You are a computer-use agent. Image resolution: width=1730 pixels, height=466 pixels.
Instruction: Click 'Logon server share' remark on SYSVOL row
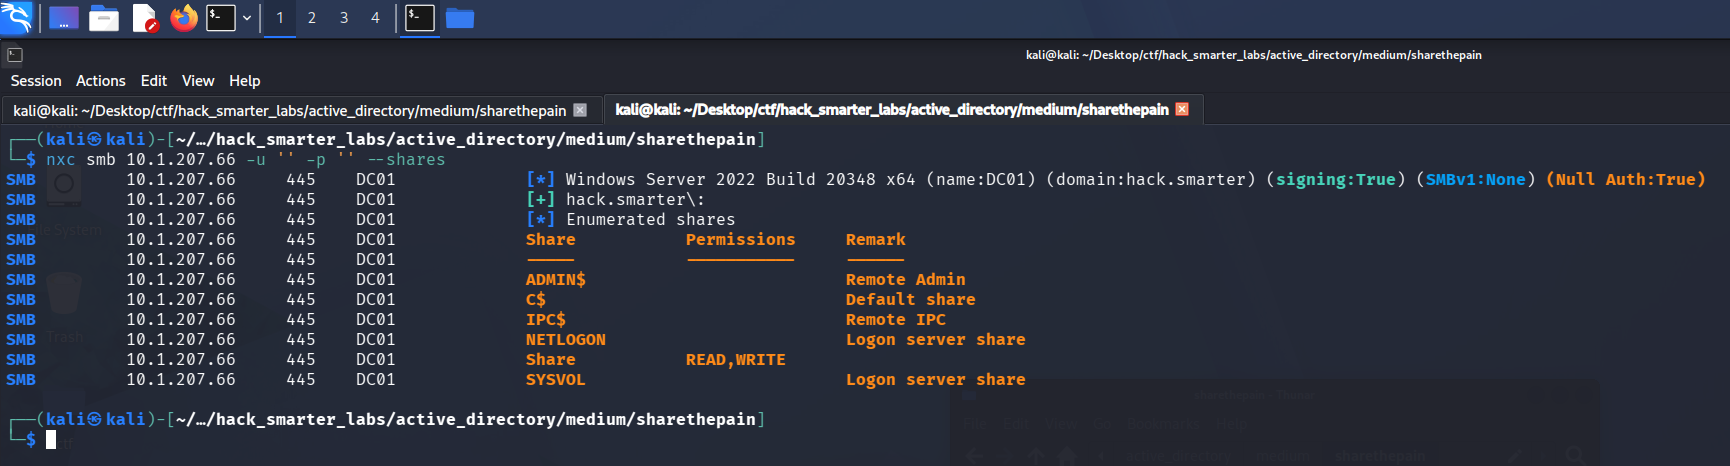click(x=936, y=380)
